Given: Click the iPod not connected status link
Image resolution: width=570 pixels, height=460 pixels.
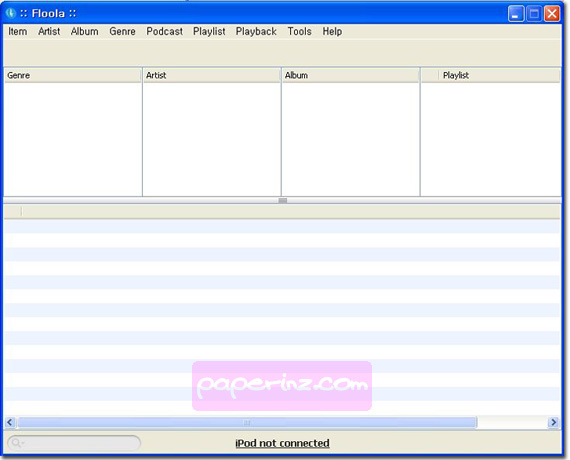Looking at the screenshot, I should pos(282,443).
